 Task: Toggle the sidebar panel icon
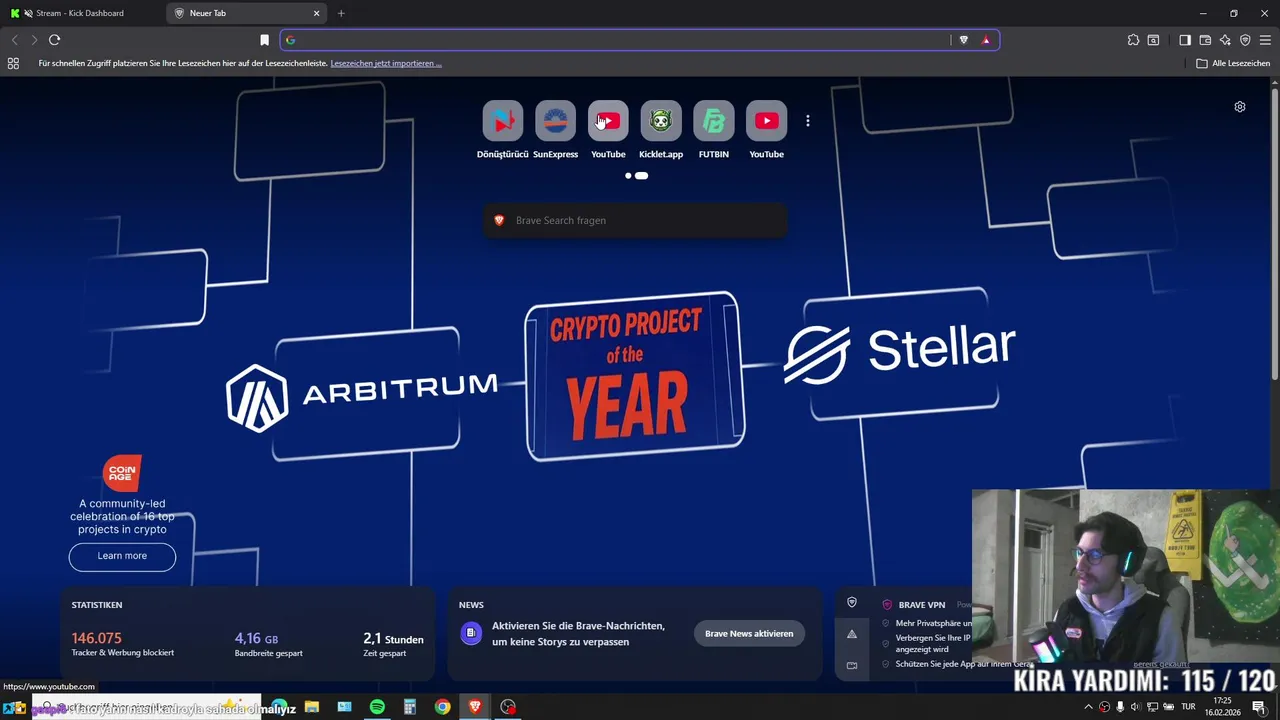[1185, 40]
